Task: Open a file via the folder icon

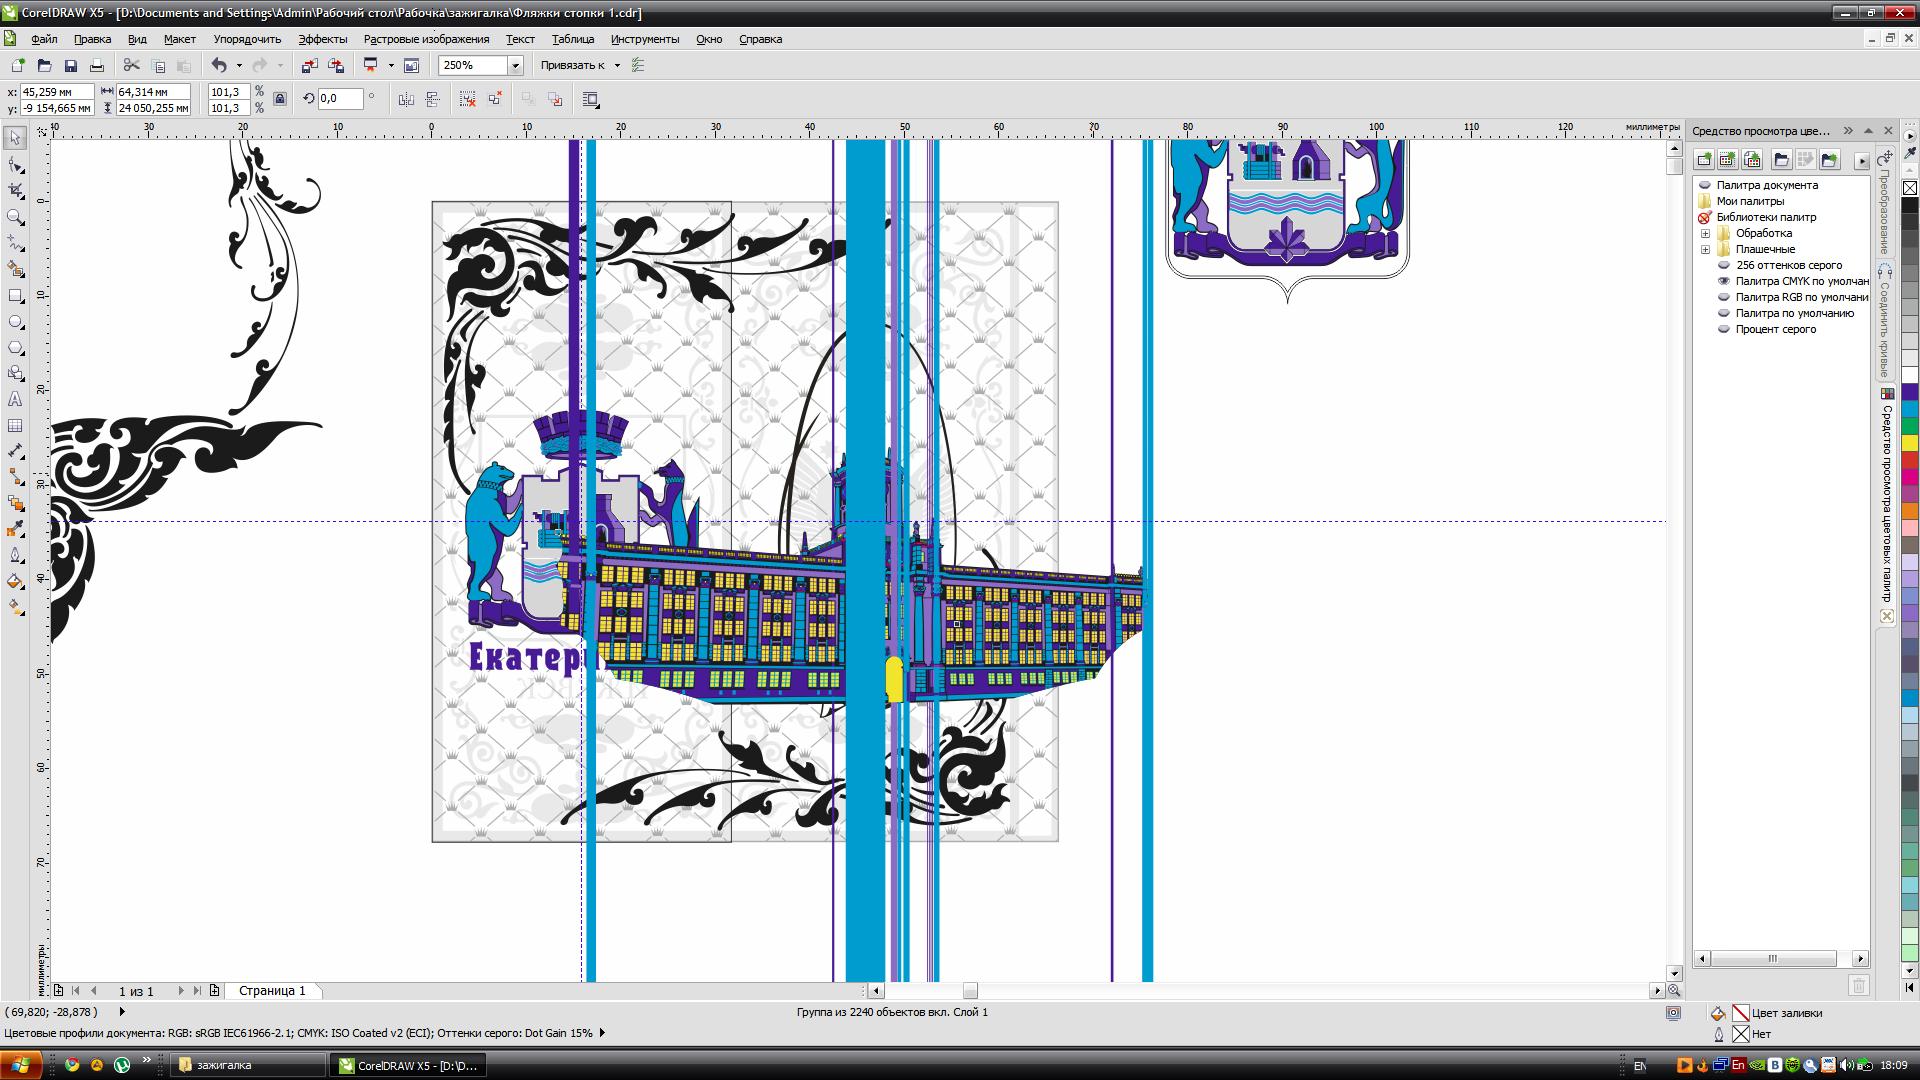Action: coord(44,65)
